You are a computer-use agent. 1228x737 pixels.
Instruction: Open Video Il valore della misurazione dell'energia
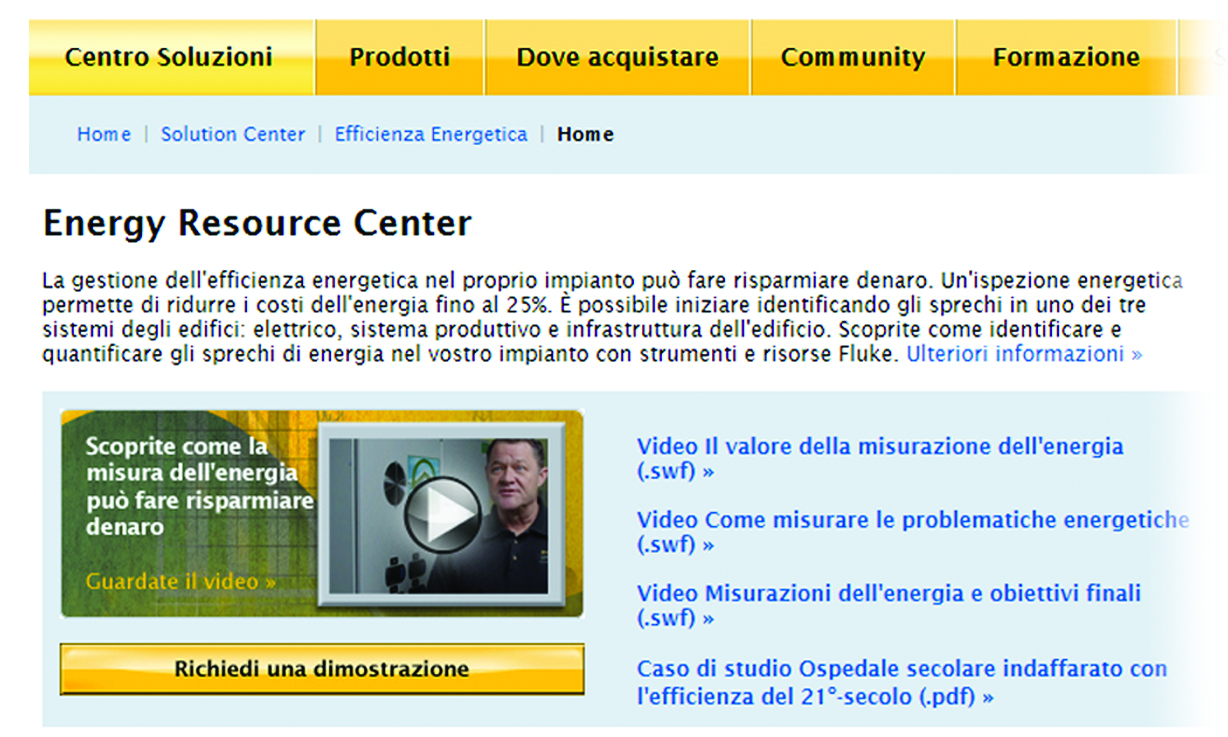click(880, 459)
